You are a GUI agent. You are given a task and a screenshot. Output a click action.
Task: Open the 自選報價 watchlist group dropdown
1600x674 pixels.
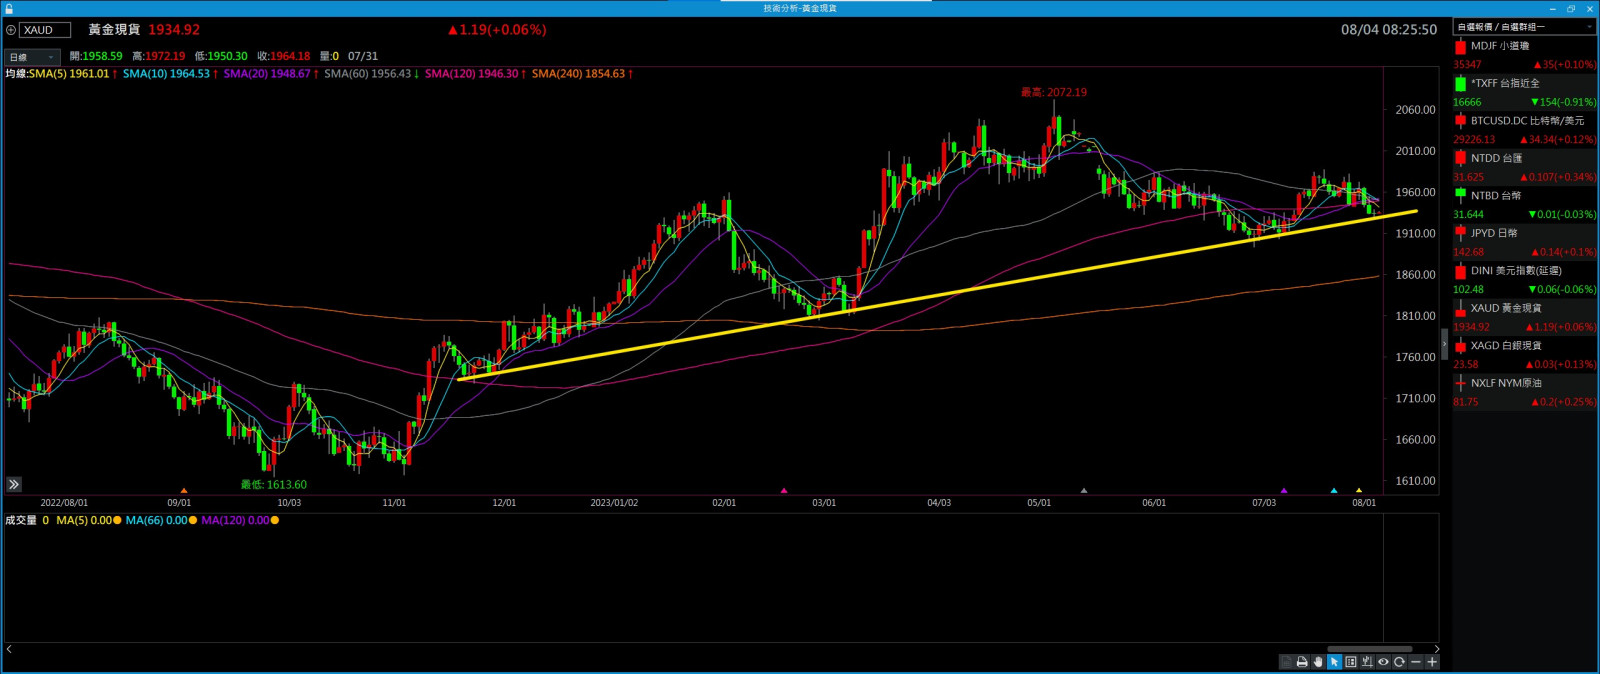1523,27
